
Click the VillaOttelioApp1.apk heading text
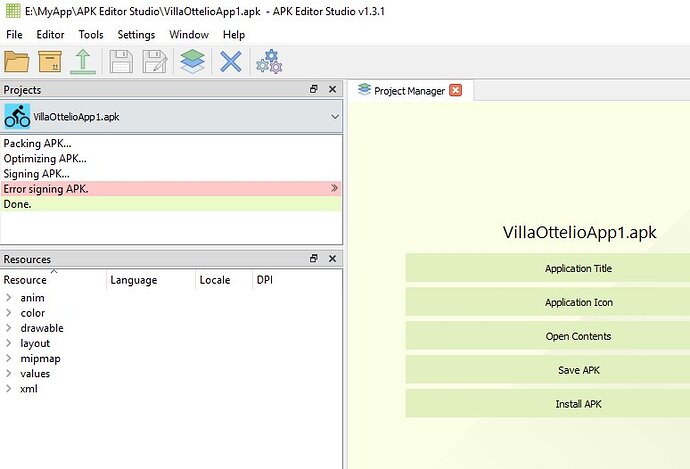point(580,232)
